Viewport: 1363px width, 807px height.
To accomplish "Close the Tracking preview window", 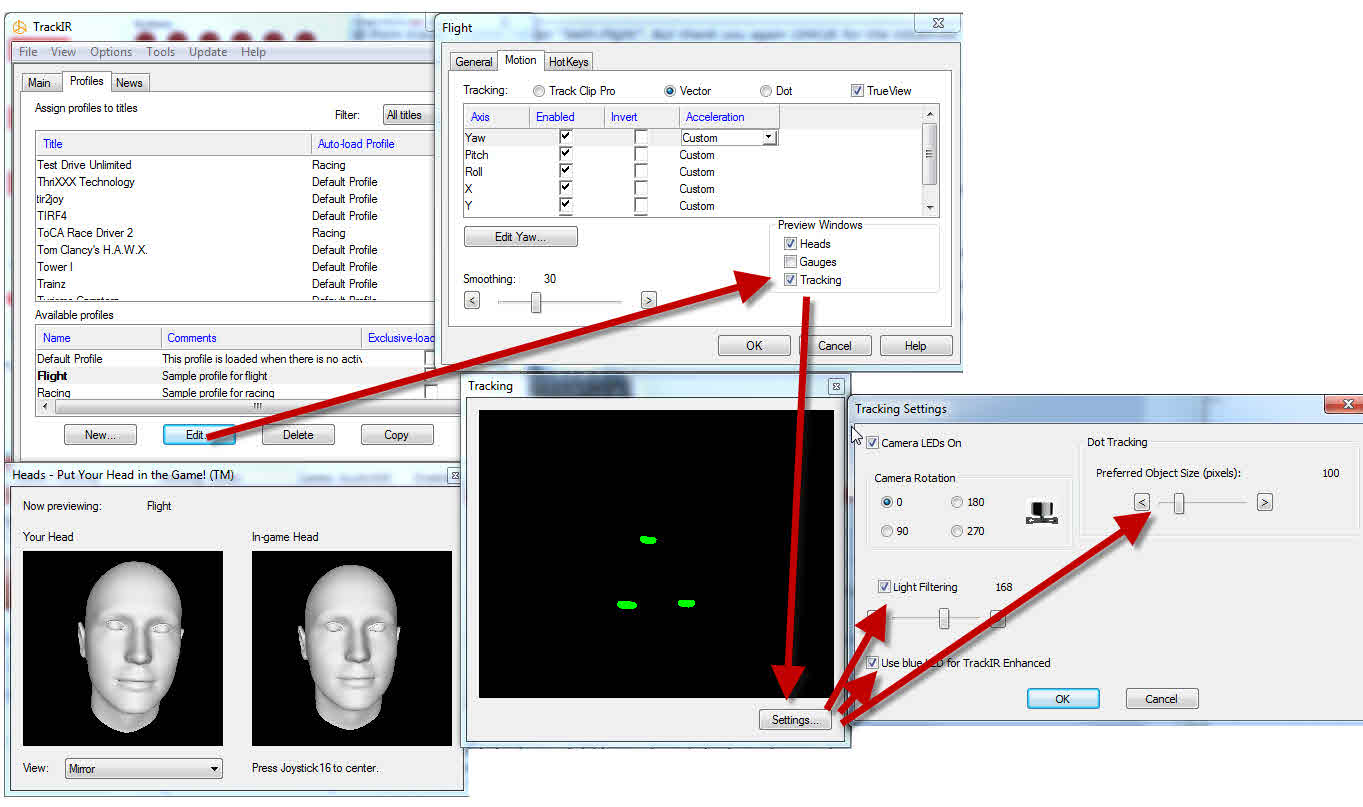I will pos(836,386).
